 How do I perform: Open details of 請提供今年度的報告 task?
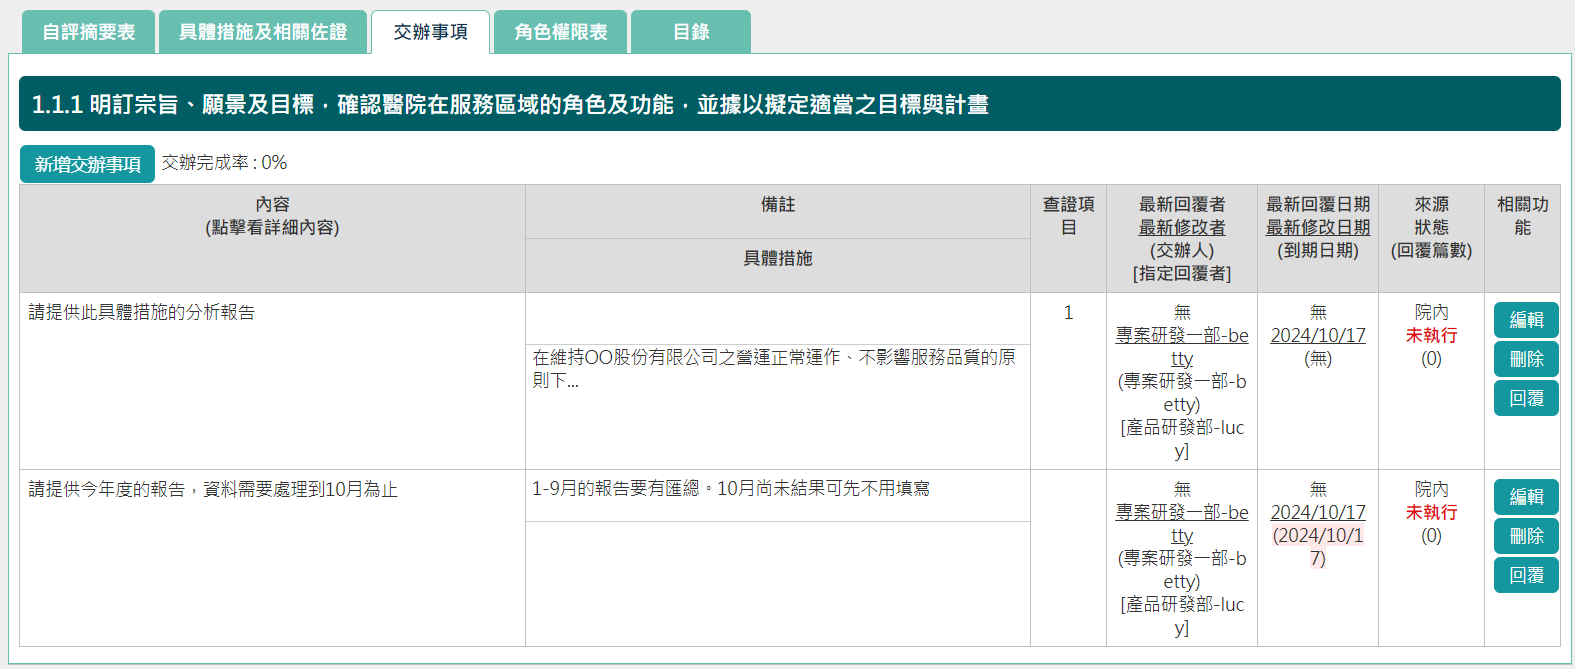213,489
